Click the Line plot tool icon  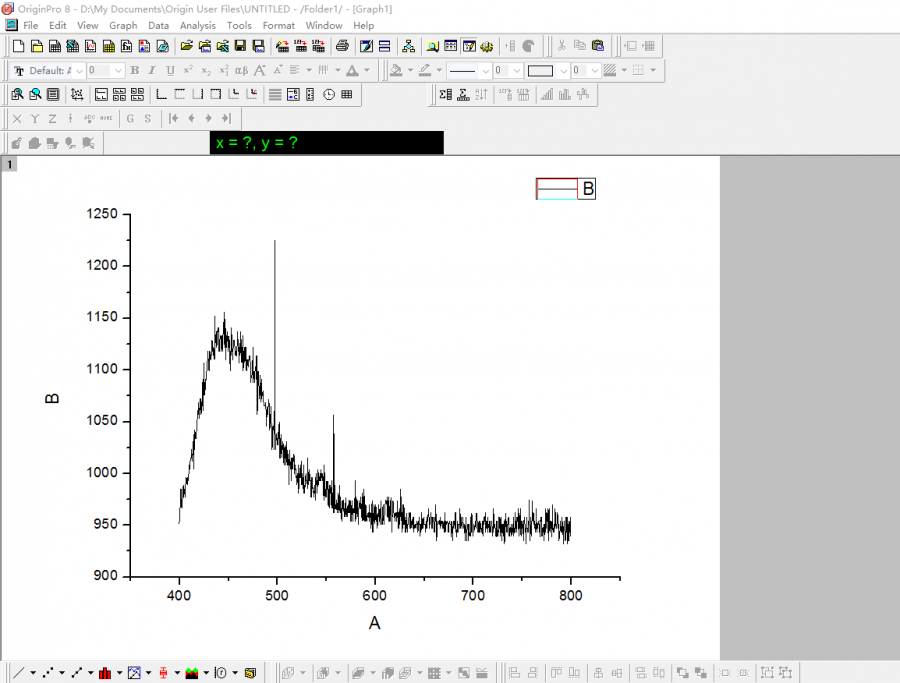pos(19,672)
